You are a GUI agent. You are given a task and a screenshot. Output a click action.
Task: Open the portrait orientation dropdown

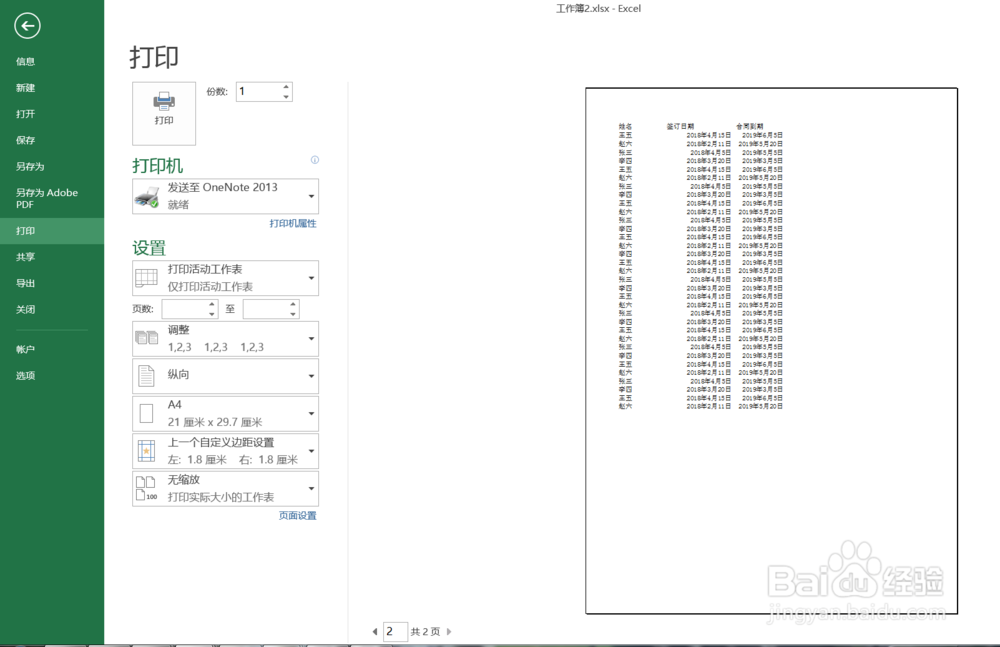pyautogui.click(x=225, y=376)
